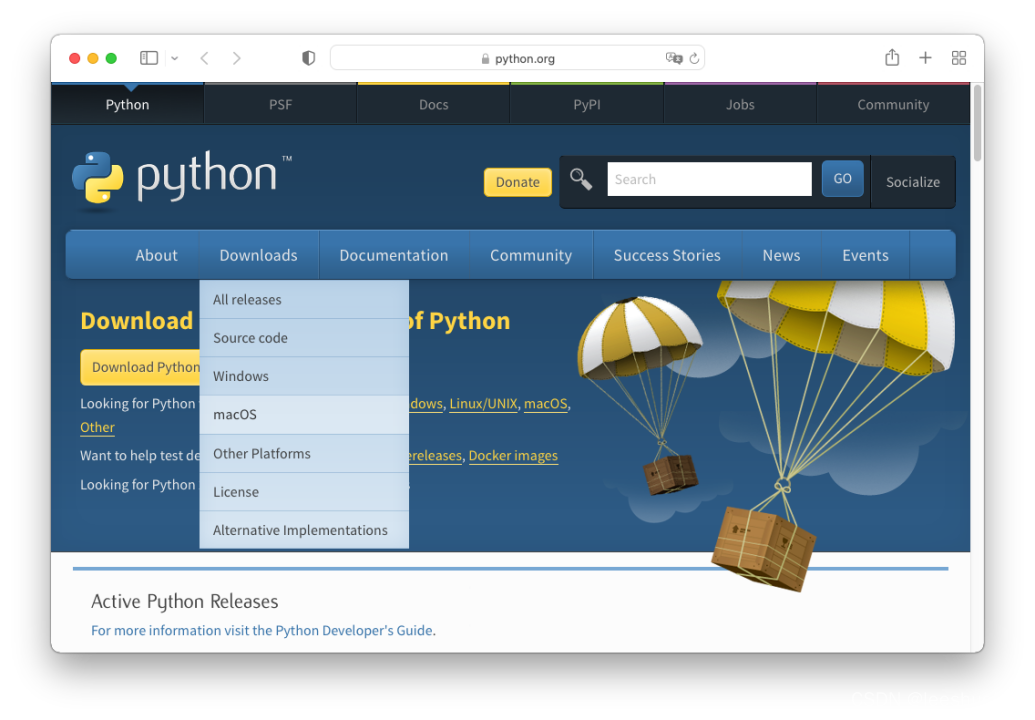Open the sidebar options chevron
Viewport: 1035px width, 720px height.
174,58
